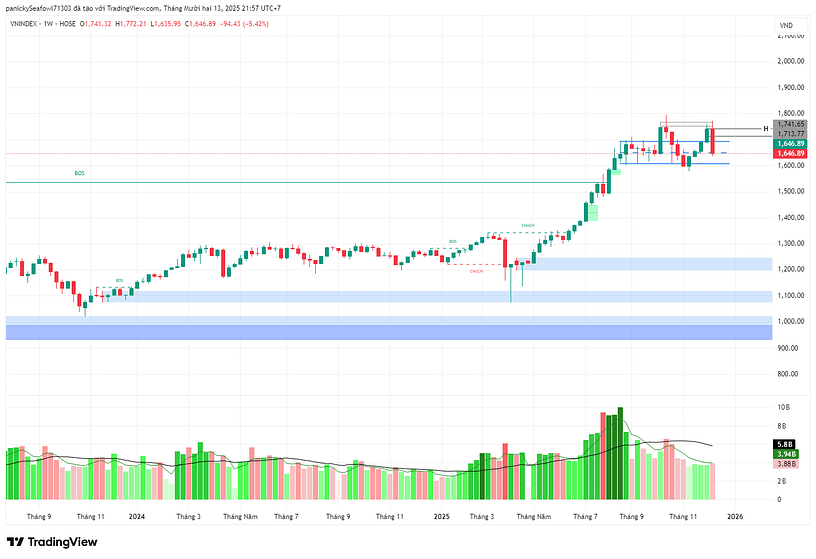816x559 pixels.
Task: Click the H marker beside the high line
Action: (x=765, y=129)
